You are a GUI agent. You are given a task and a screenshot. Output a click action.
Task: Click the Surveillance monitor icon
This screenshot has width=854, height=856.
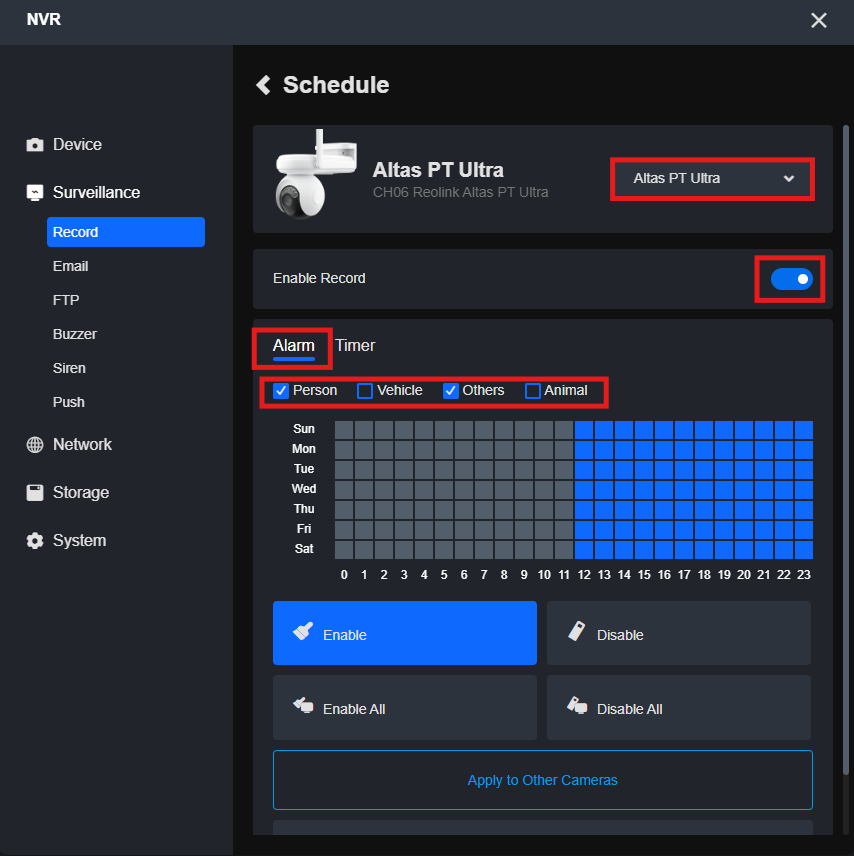pos(35,193)
